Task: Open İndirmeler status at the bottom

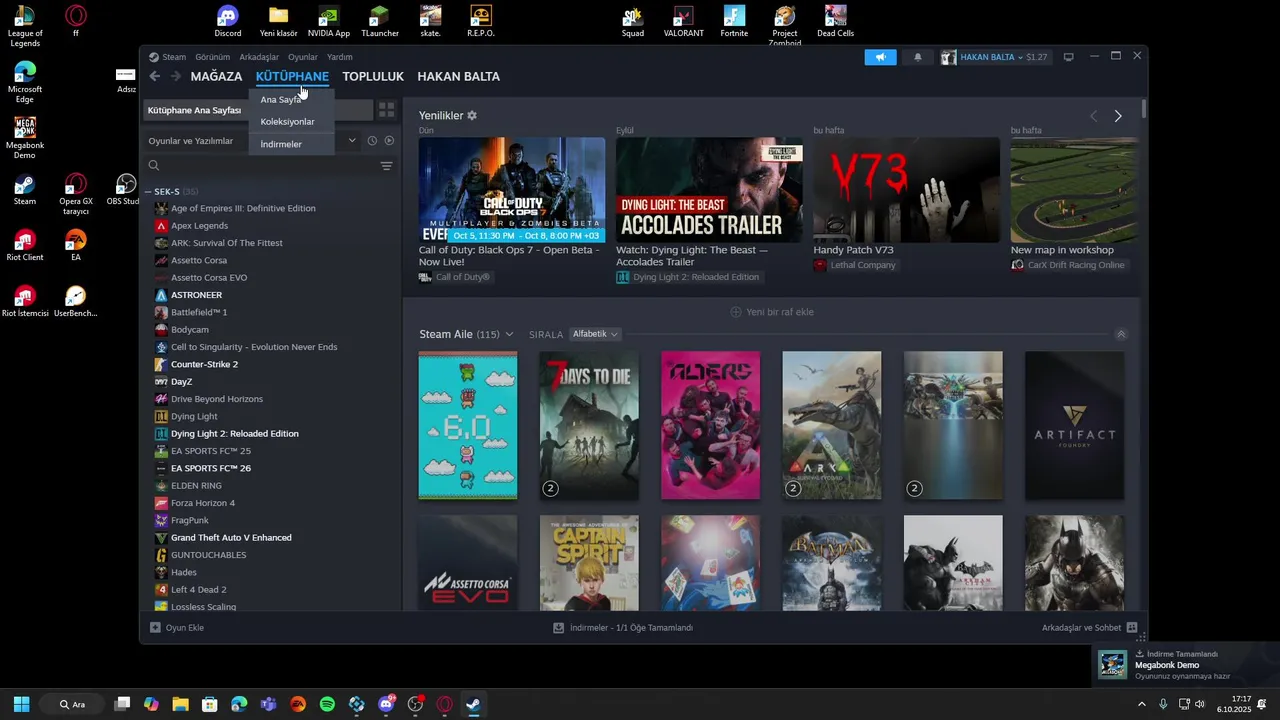Action: click(623, 628)
